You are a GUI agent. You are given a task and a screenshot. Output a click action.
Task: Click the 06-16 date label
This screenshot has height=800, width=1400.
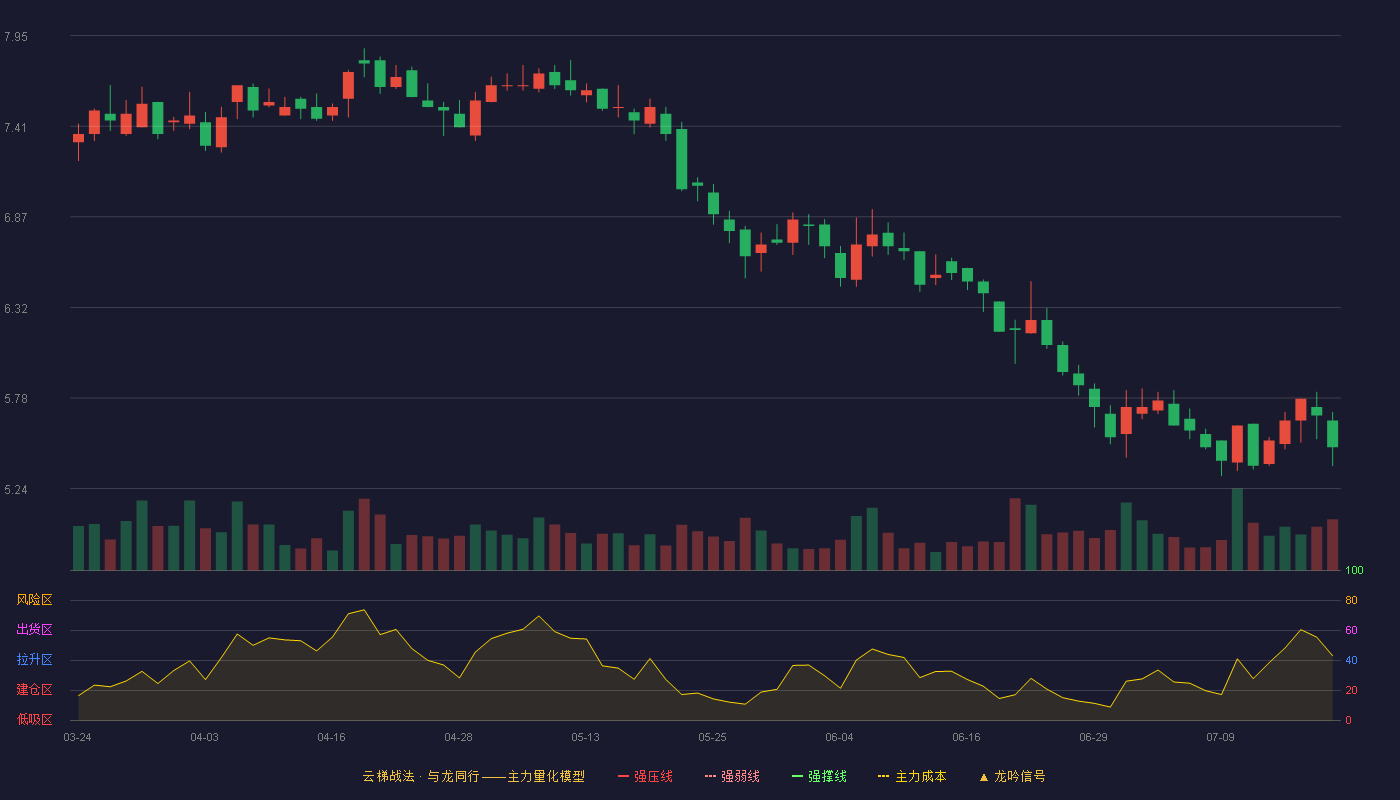[x=966, y=737]
